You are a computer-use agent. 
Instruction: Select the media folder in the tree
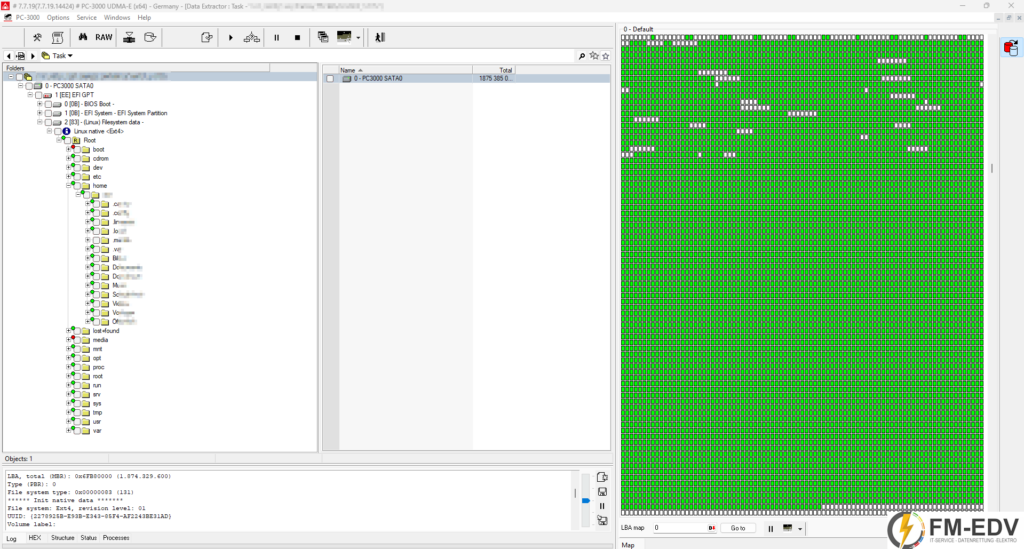(100, 340)
